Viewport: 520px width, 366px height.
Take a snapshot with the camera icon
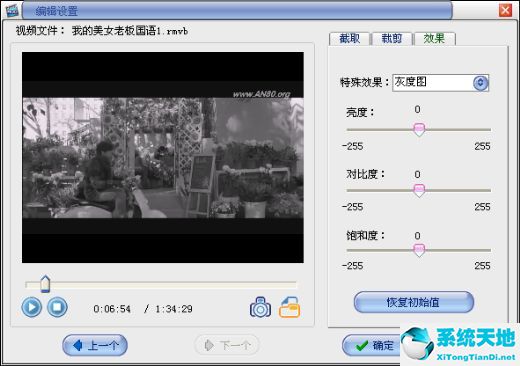click(260, 307)
